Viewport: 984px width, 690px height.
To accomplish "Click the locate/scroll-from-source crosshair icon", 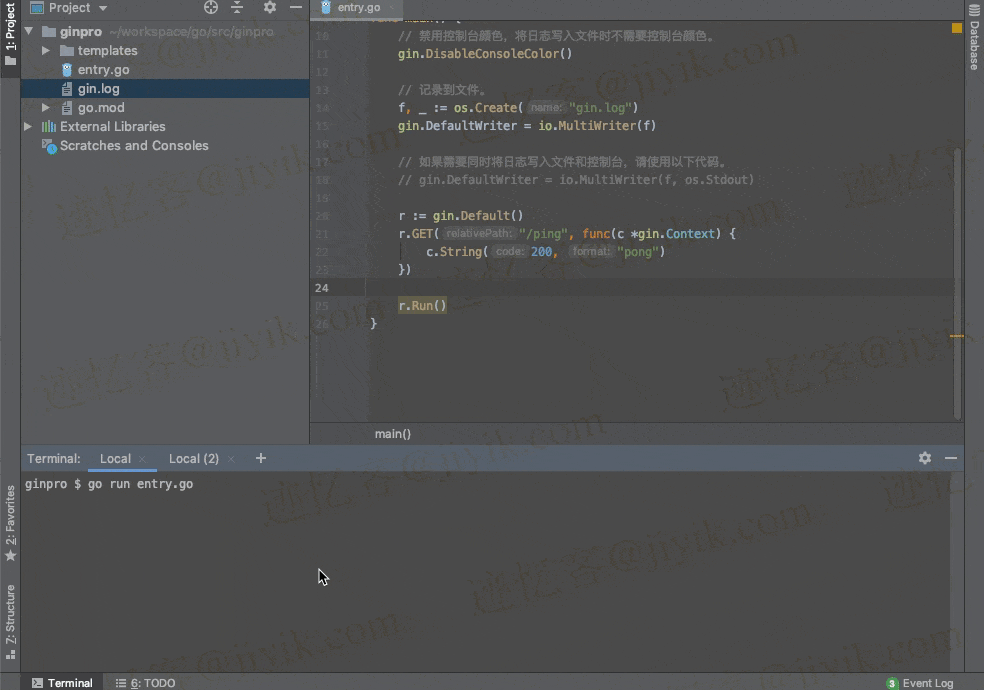I will point(211,8).
